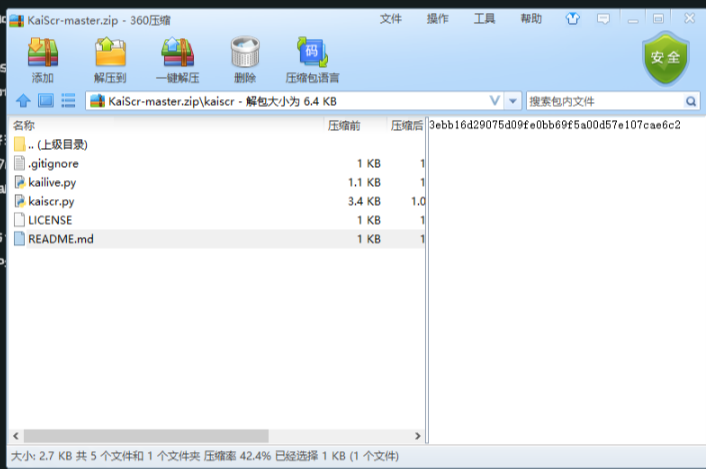Viewport: 706px width, 469px height.
Task: Click the horizontal scrollbar thumb
Action: (x=146, y=436)
